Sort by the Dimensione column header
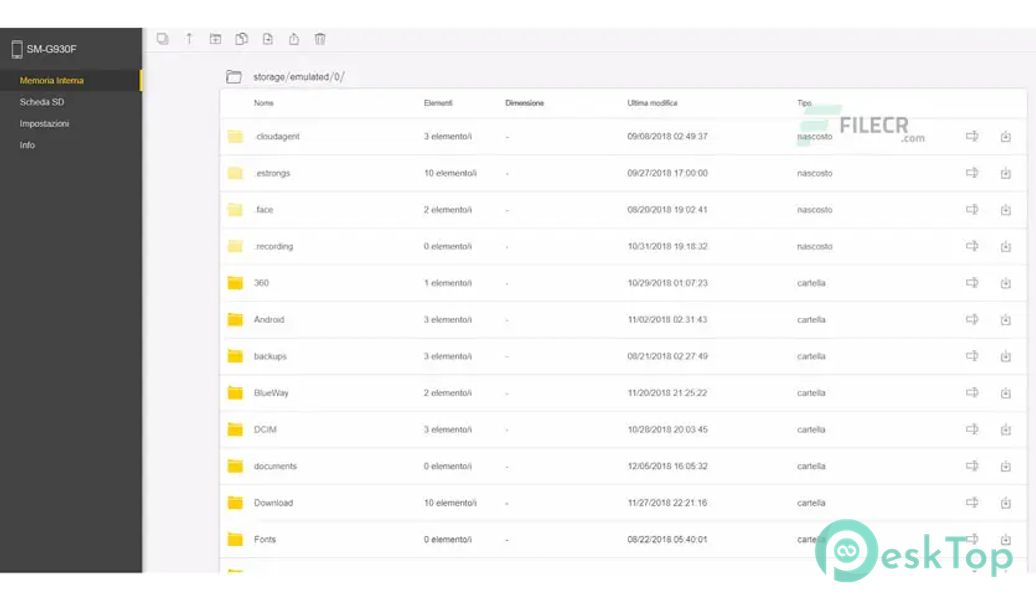The width and height of the screenshot is (1036, 600). coord(525,103)
